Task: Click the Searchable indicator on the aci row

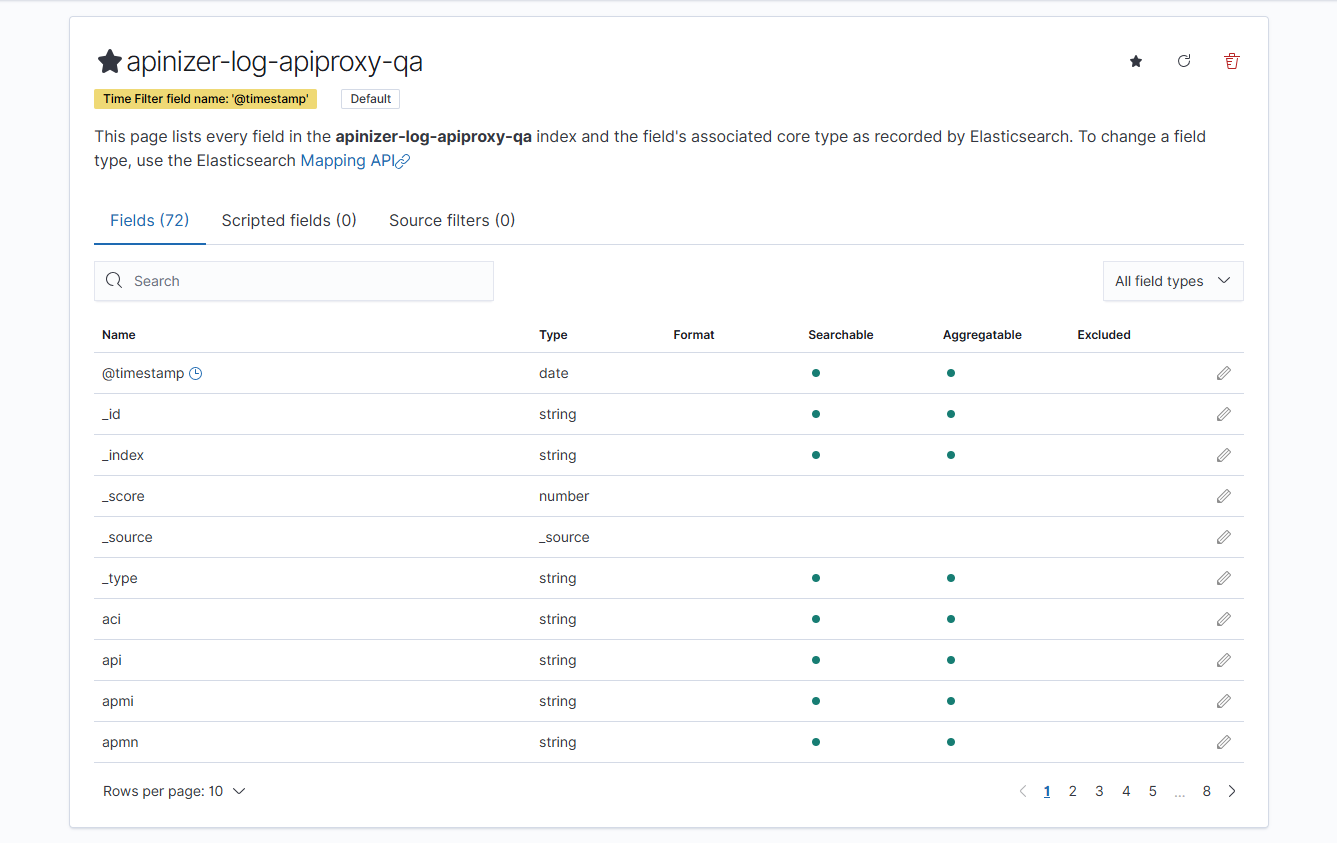Action: click(x=816, y=619)
